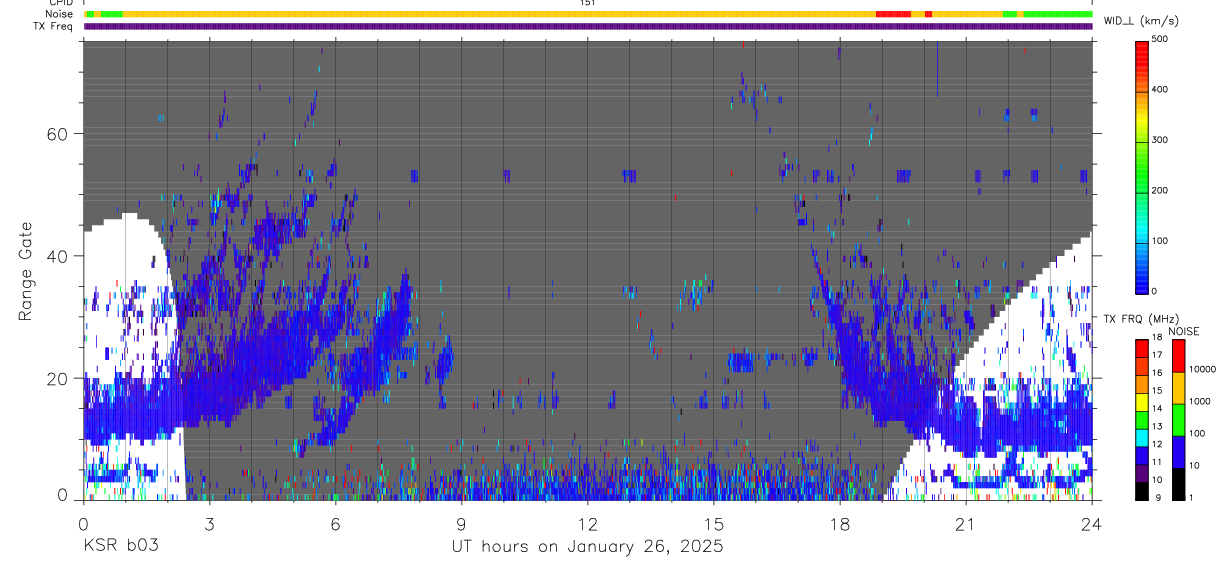1228x567 pixels.
Task: Pick the green block of NOISE legend
Action: pyautogui.click(x=1178, y=420)
